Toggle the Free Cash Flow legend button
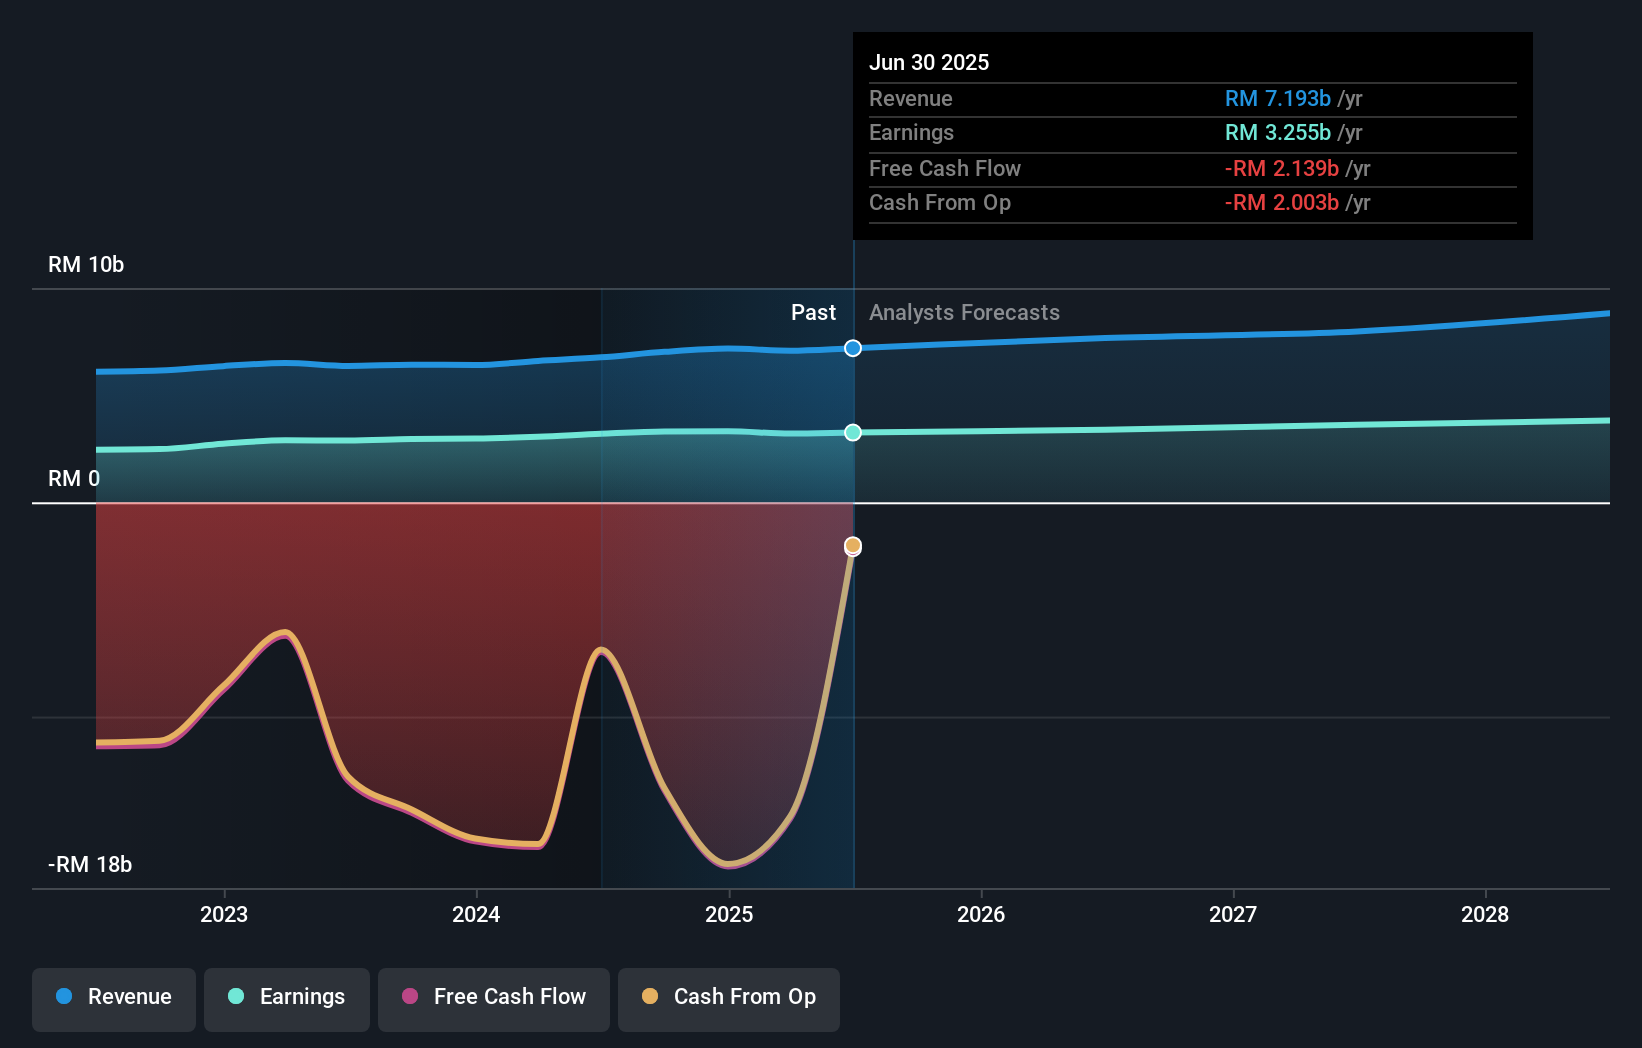This screenshot has height=1048, width=1642. [494, 999]
